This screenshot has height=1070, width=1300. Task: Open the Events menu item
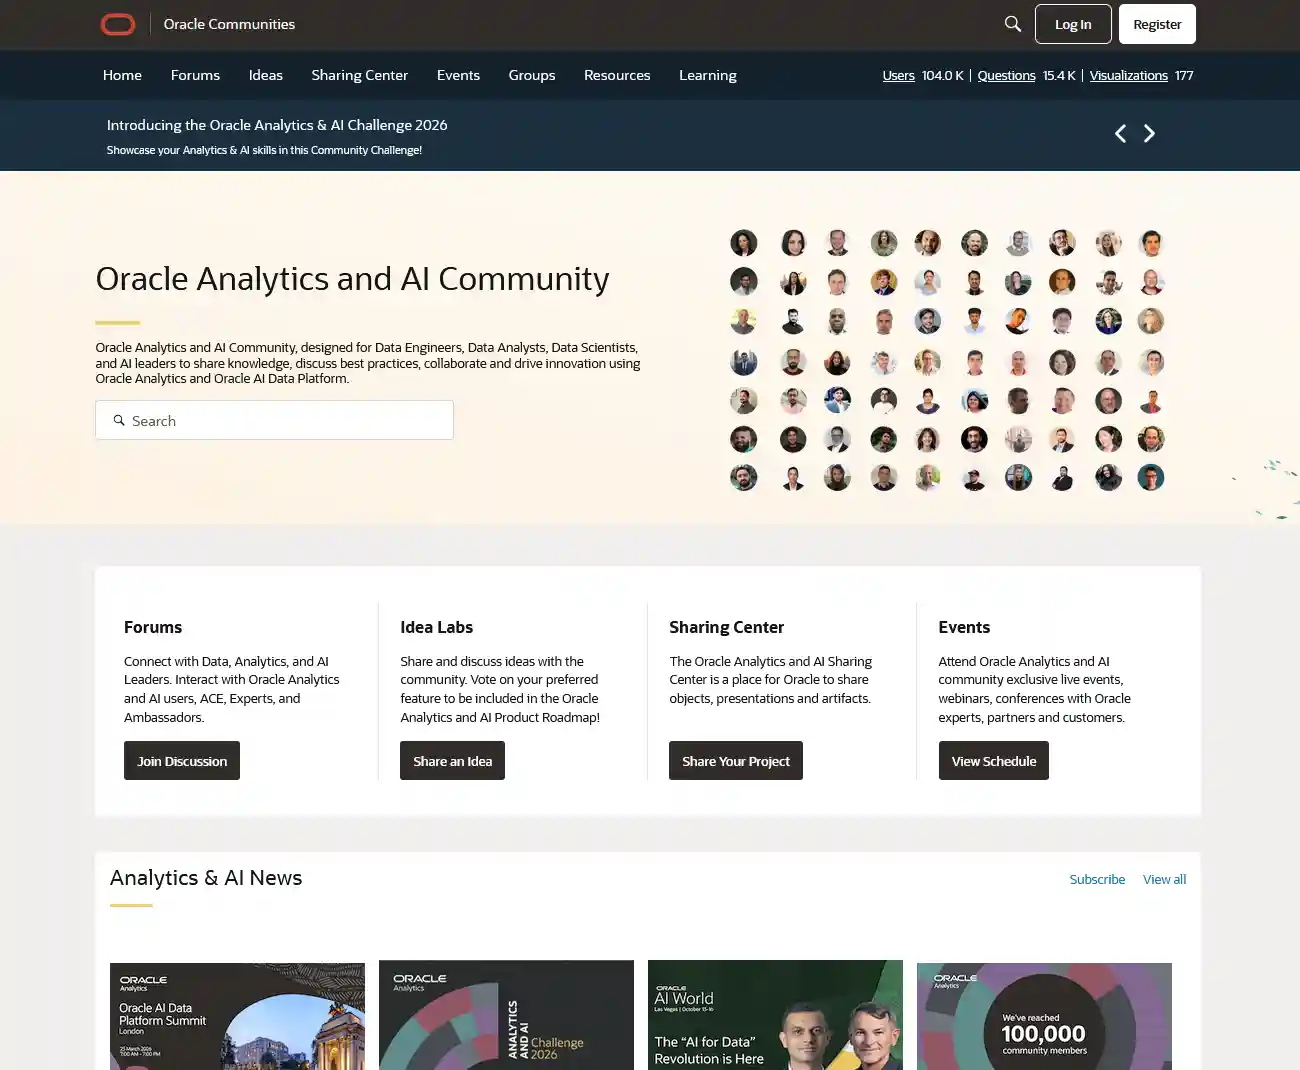pyautogui.click(x=458, y=75)
